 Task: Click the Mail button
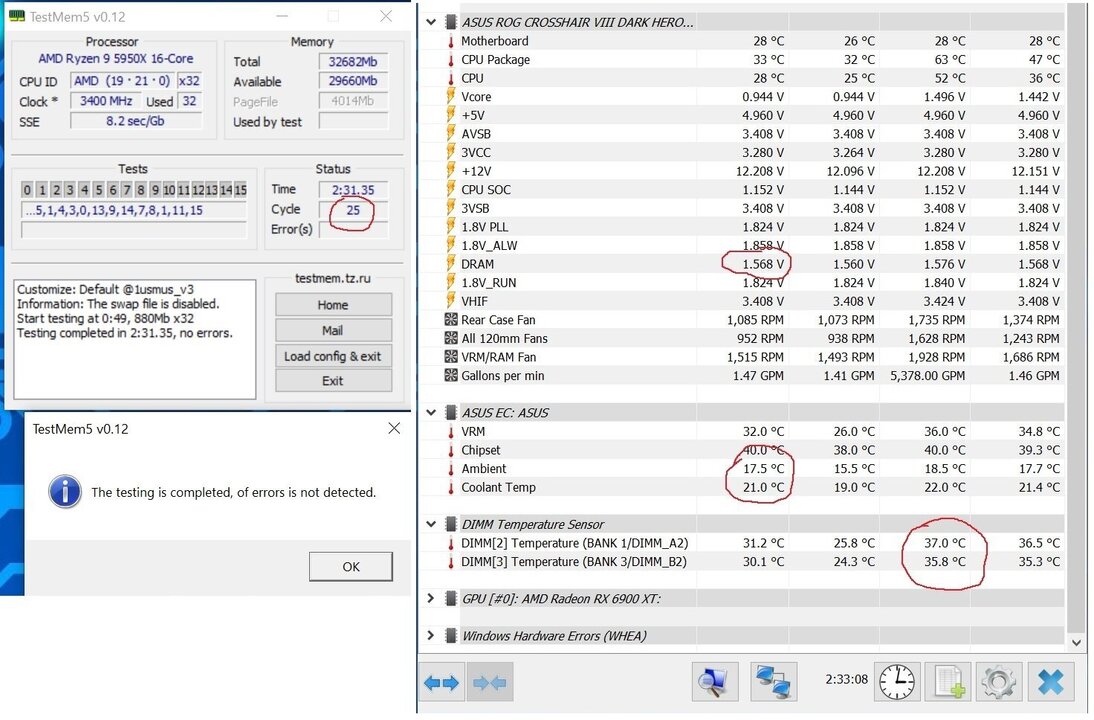pyautogui.click(x=333, y=330)
